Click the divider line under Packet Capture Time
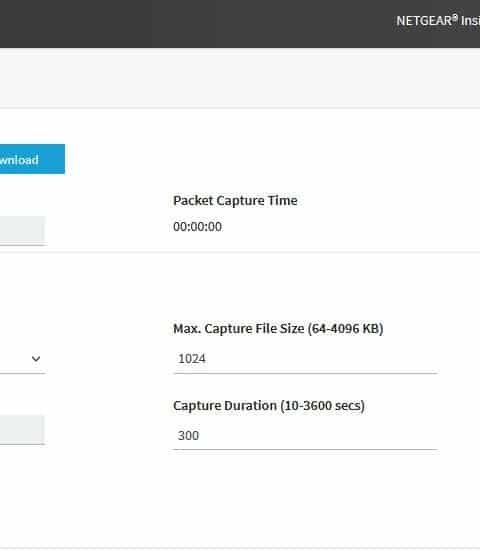The height and width of the screenshot is (550, 480). (240, 252)
